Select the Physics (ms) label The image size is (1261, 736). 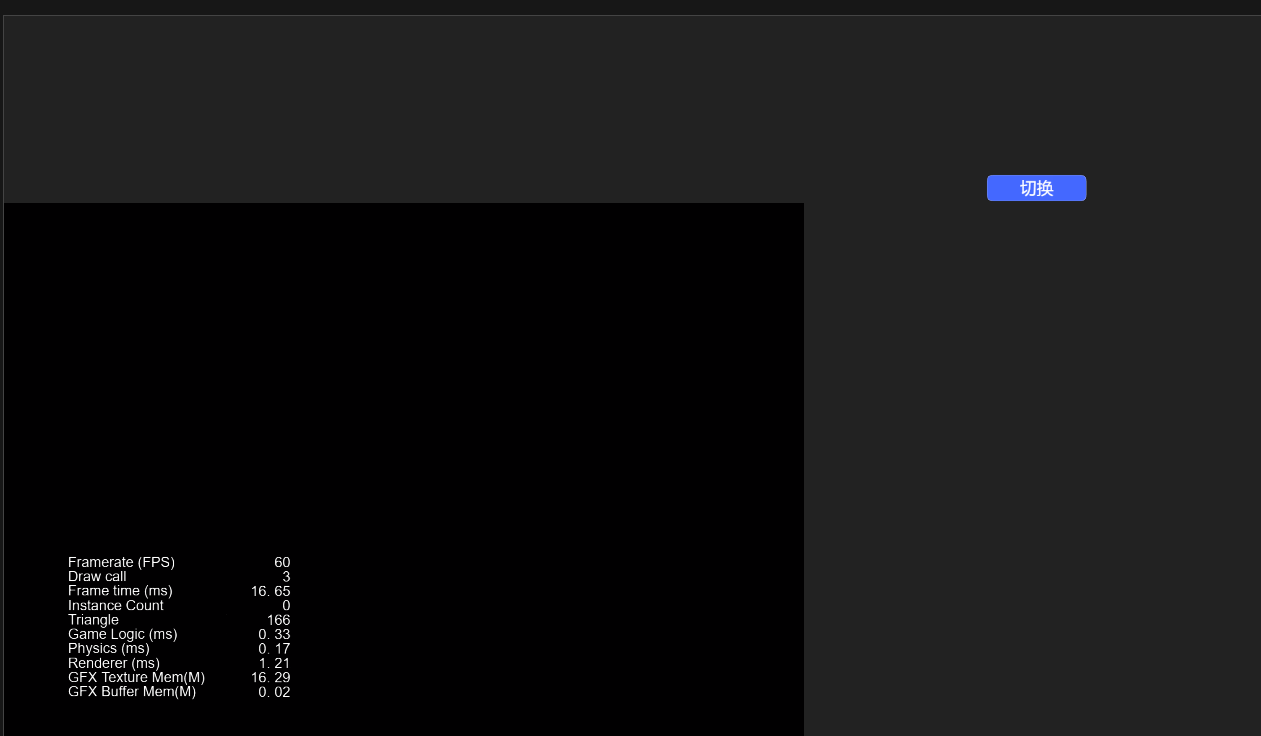point(109,648)
